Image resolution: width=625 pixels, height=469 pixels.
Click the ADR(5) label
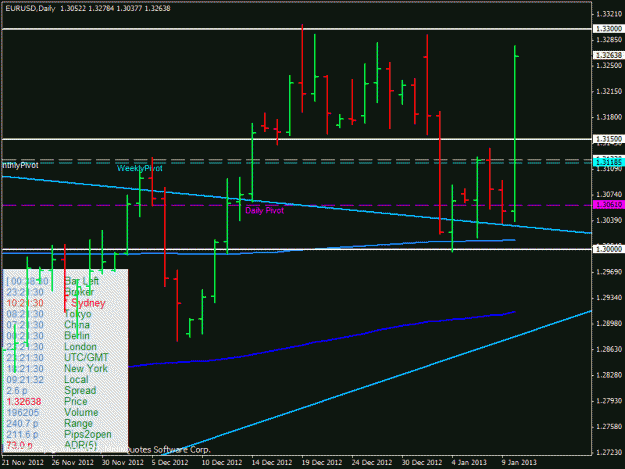[x=81, y=445]
